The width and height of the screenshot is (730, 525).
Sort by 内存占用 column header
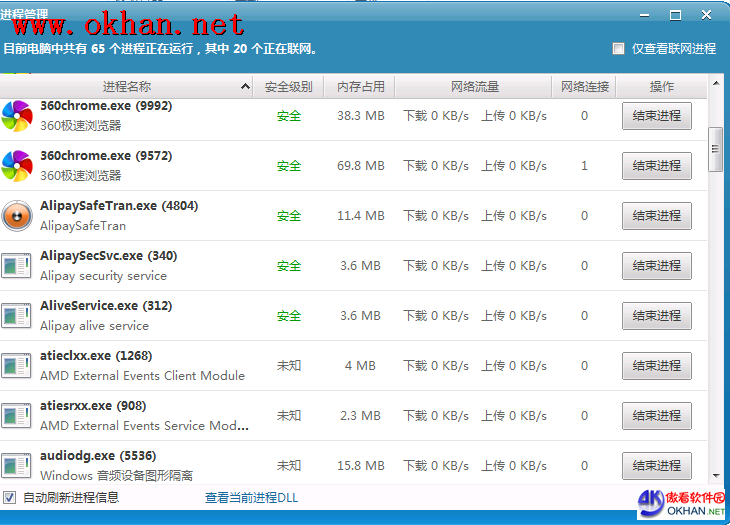360,87
